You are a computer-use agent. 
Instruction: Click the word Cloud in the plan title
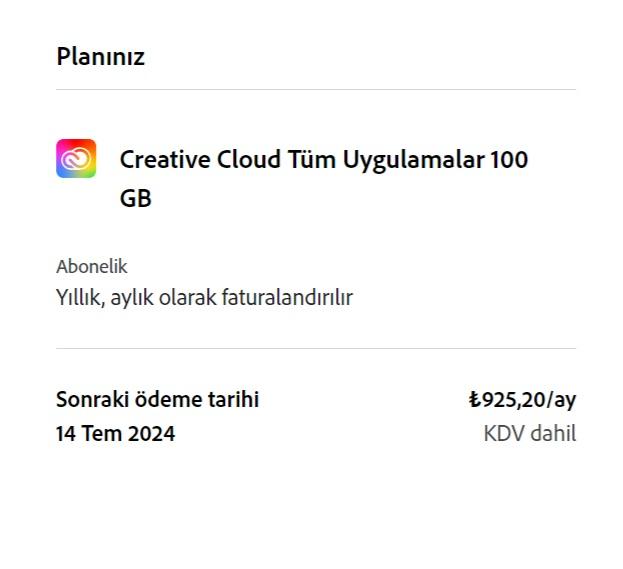248,160
